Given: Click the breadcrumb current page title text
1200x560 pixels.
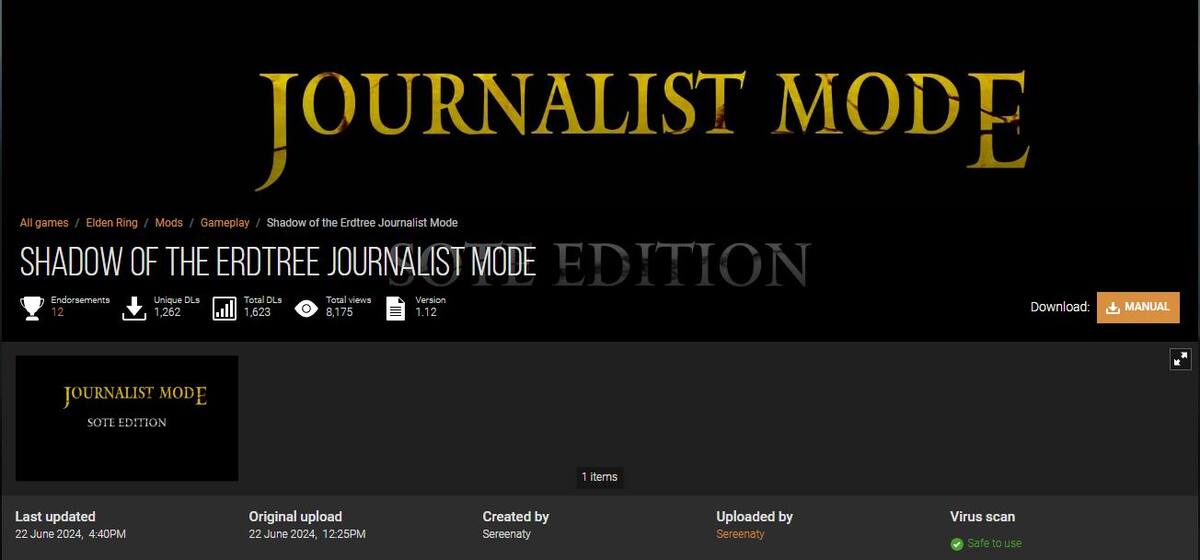Looking at the screenshot, I should (x=362, y=222).
